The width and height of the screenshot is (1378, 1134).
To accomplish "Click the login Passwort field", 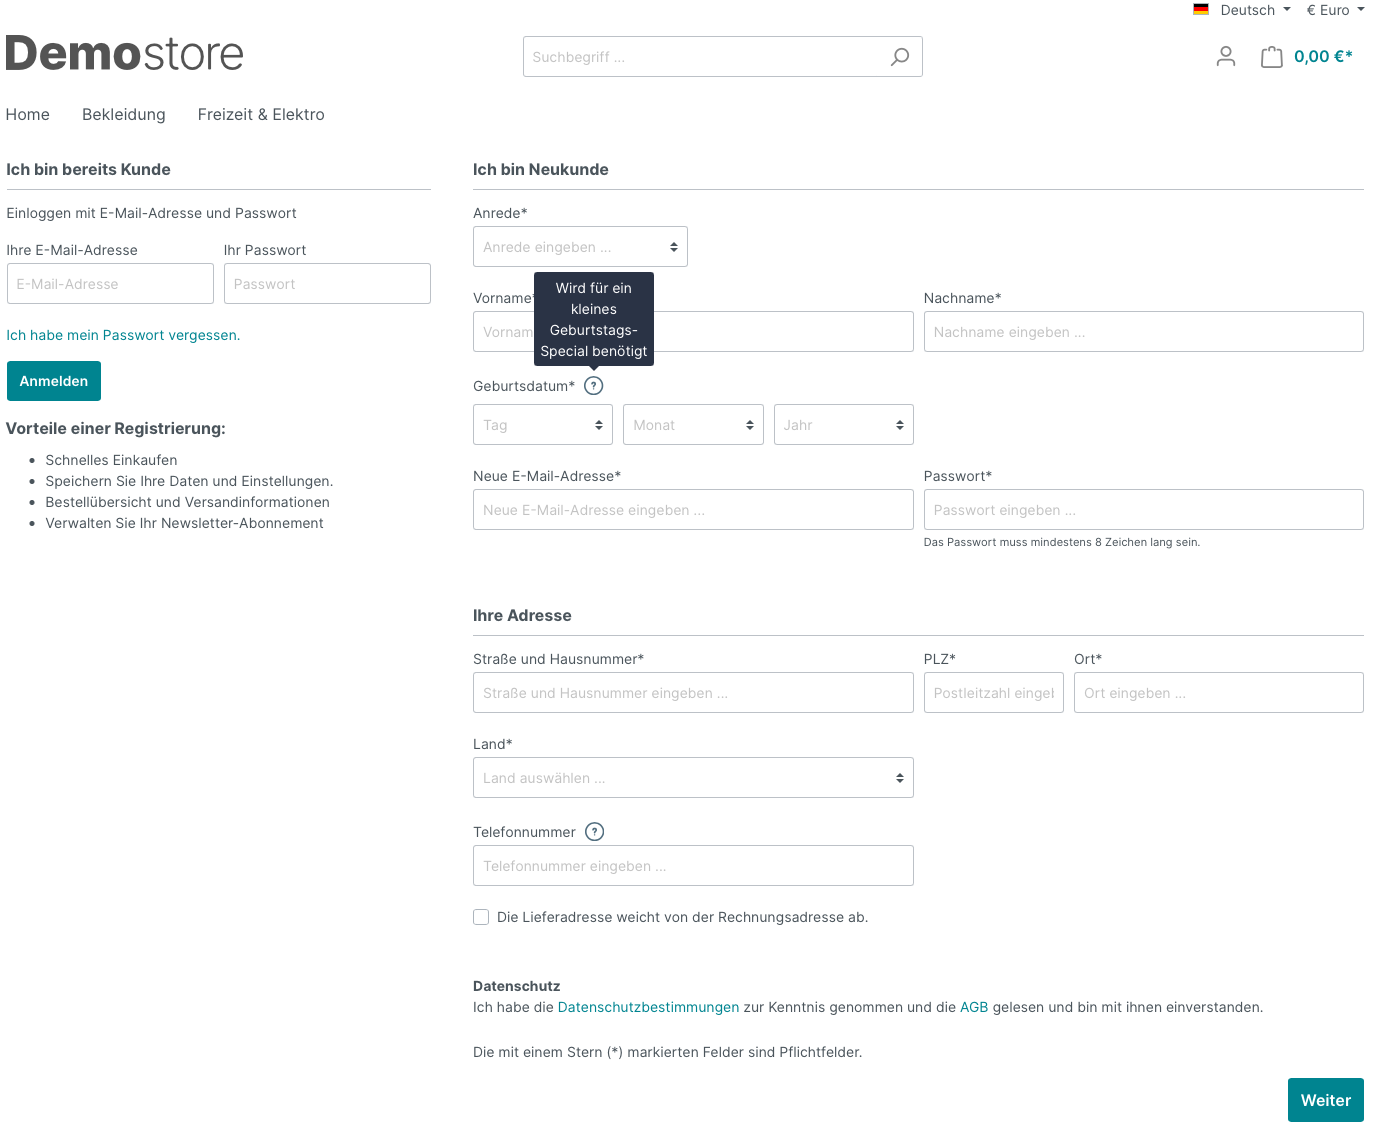I will [x=327, y=284].
